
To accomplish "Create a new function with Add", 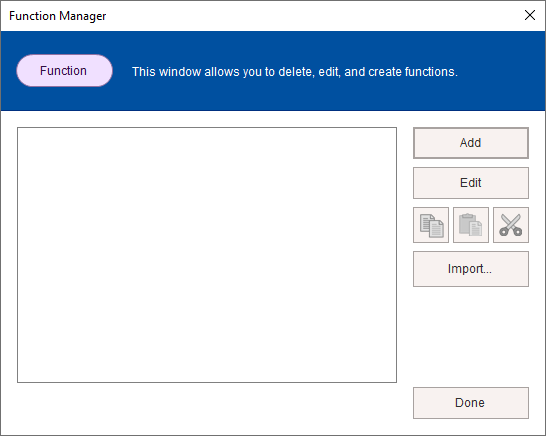I will [471, 143].
